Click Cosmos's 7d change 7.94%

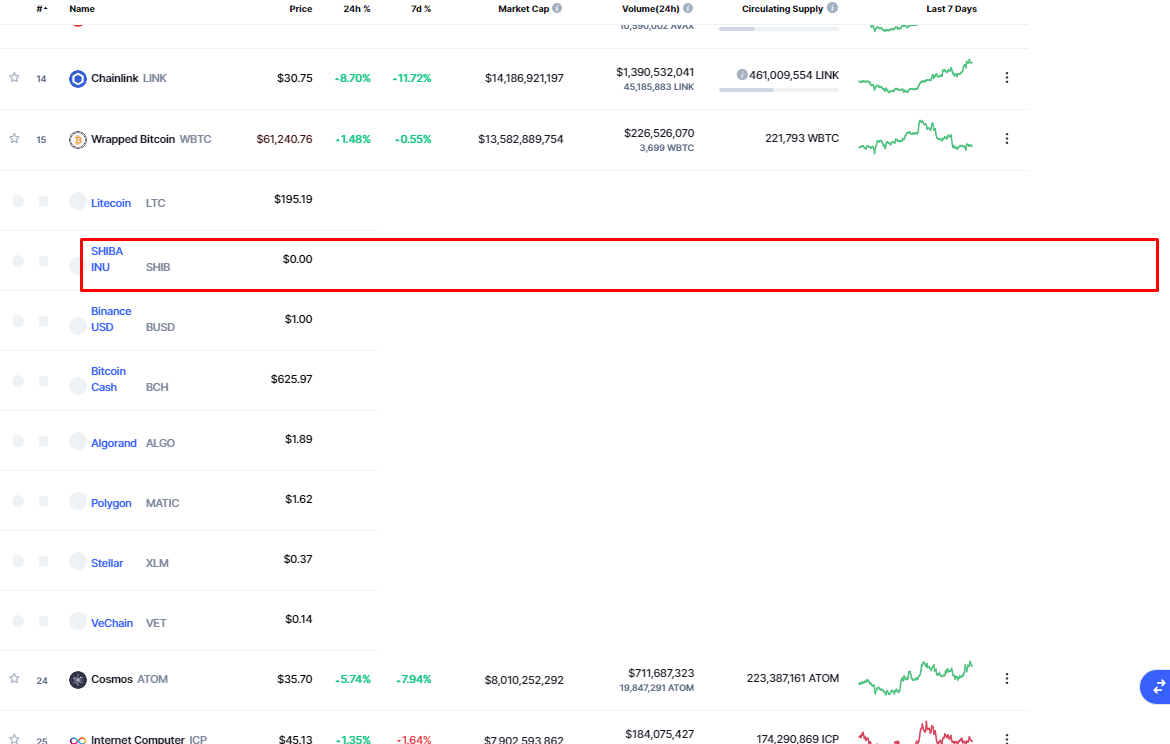point(413,680)
